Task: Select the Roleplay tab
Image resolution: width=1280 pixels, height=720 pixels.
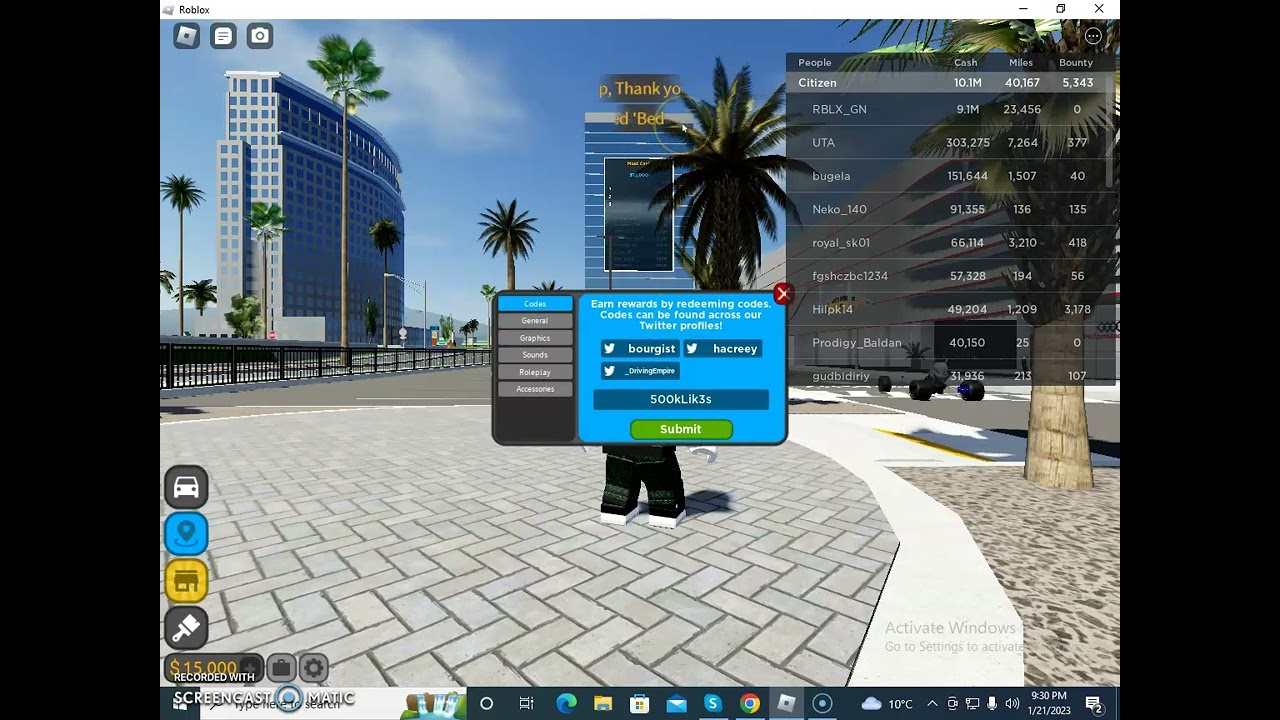Action: point(535,372)
